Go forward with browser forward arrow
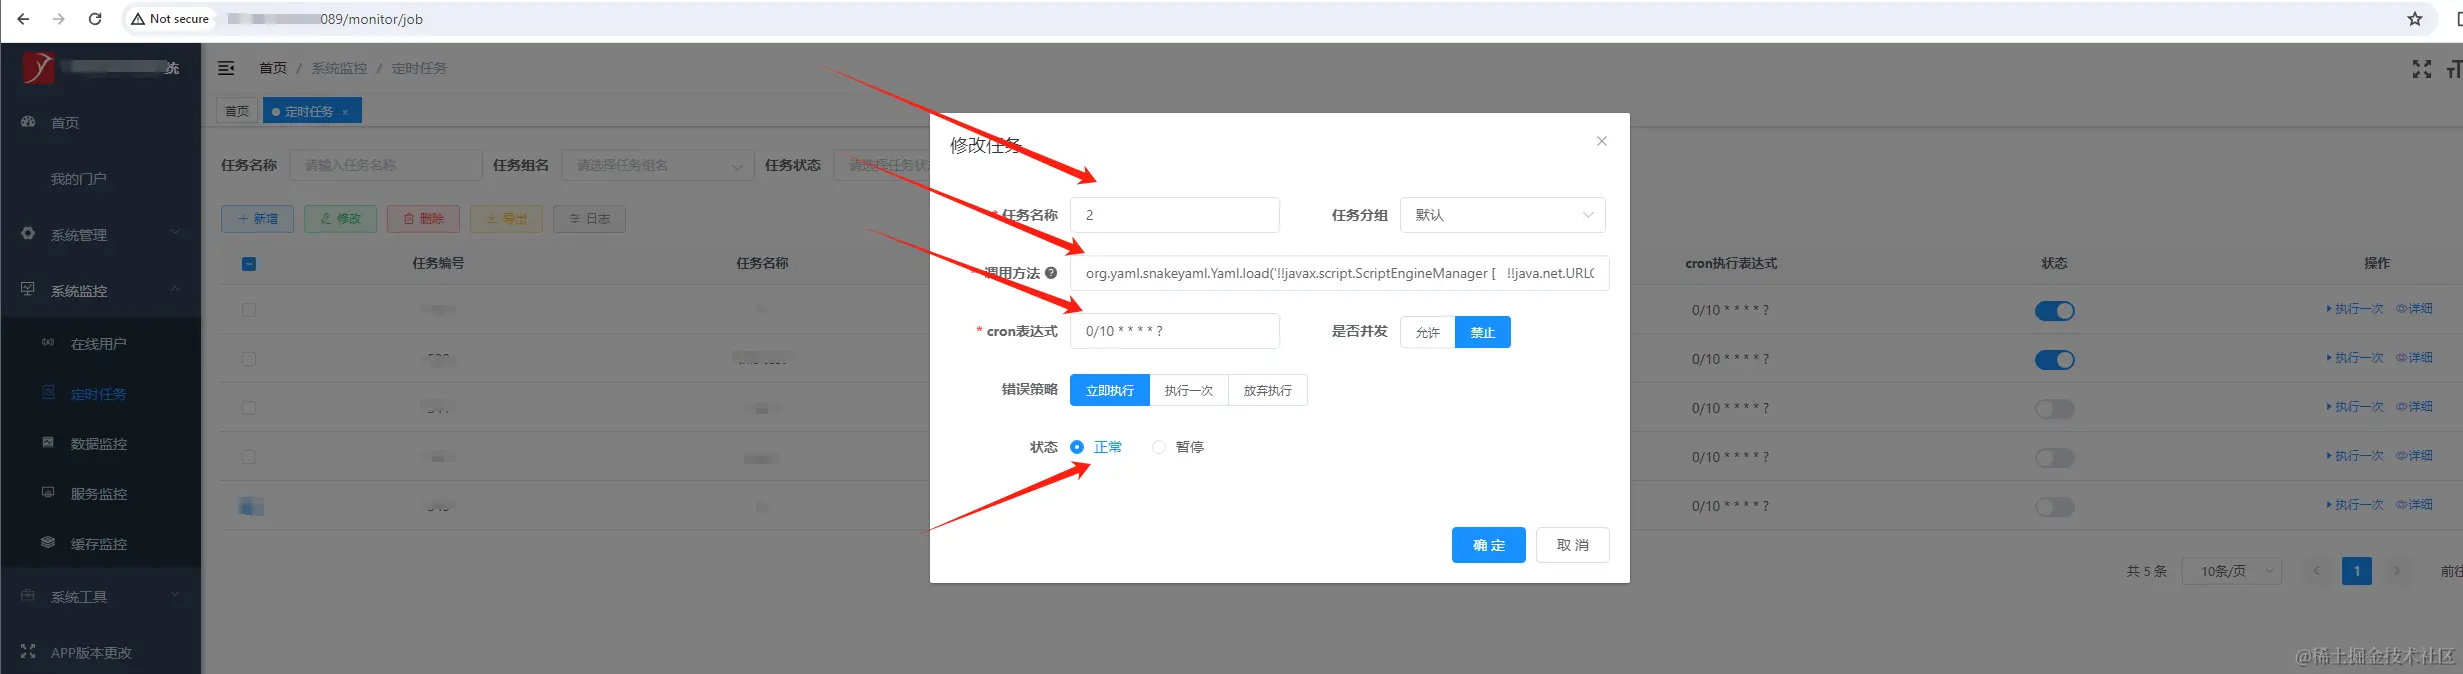Viewport: 2463px width, 674px height. click(59, 19)
